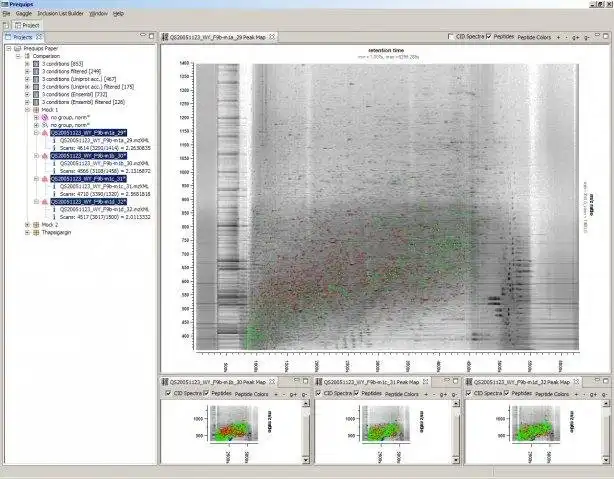Uncheck Peptides checkbox in main peak map

(489, 36)
